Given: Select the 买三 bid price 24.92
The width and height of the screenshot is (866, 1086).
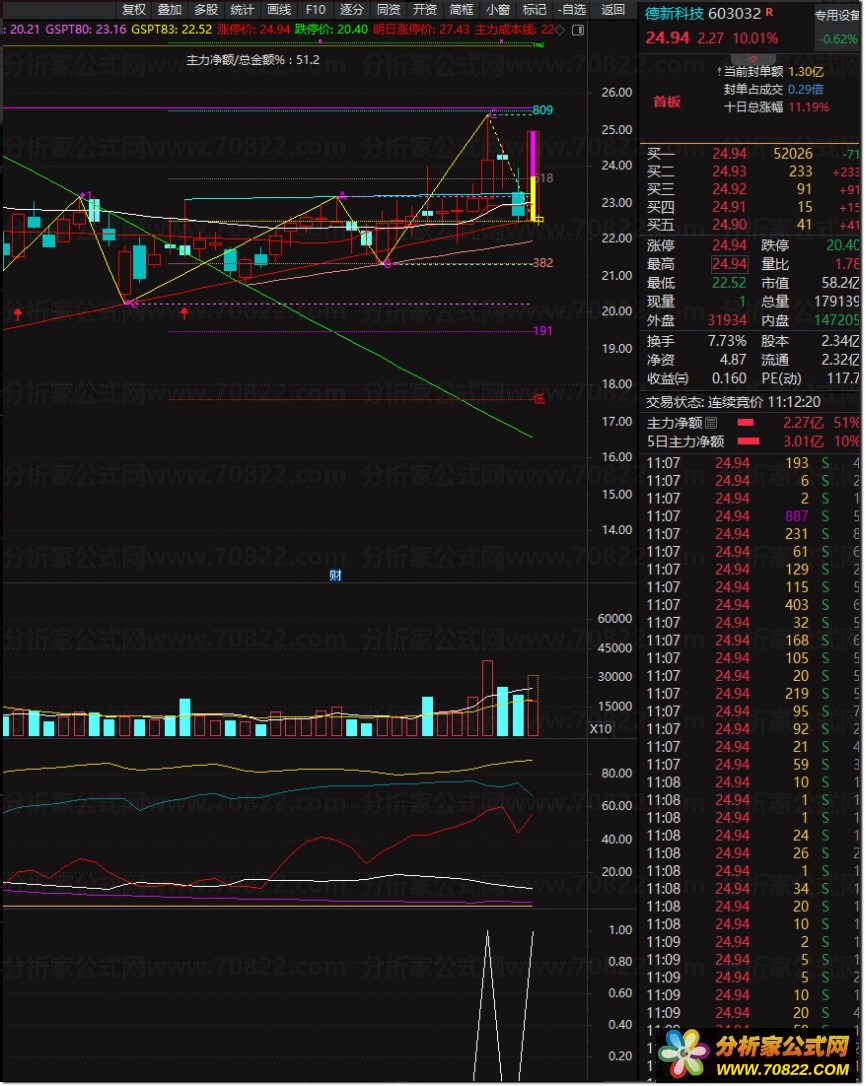Looking at the screenshot, I should coord(730,189).
